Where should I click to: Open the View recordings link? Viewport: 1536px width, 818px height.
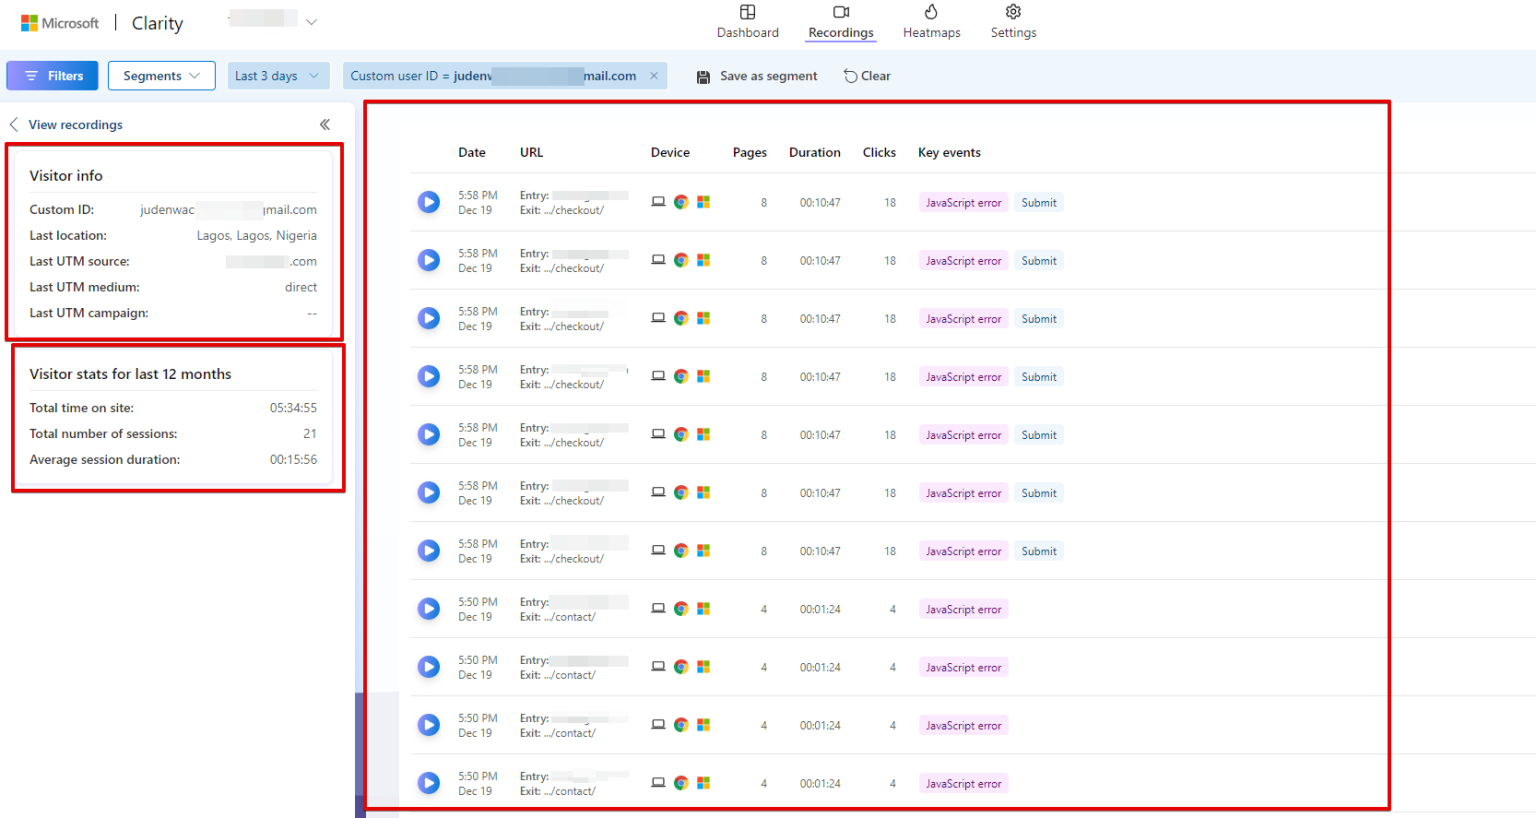[75, 124]
